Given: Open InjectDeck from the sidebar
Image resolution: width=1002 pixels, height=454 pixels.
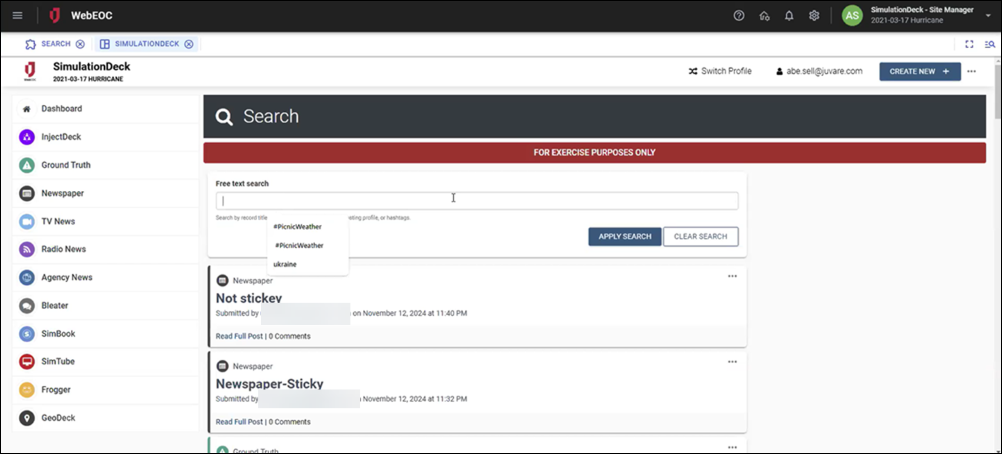Looking at the screenshot, I should (61, 137).
